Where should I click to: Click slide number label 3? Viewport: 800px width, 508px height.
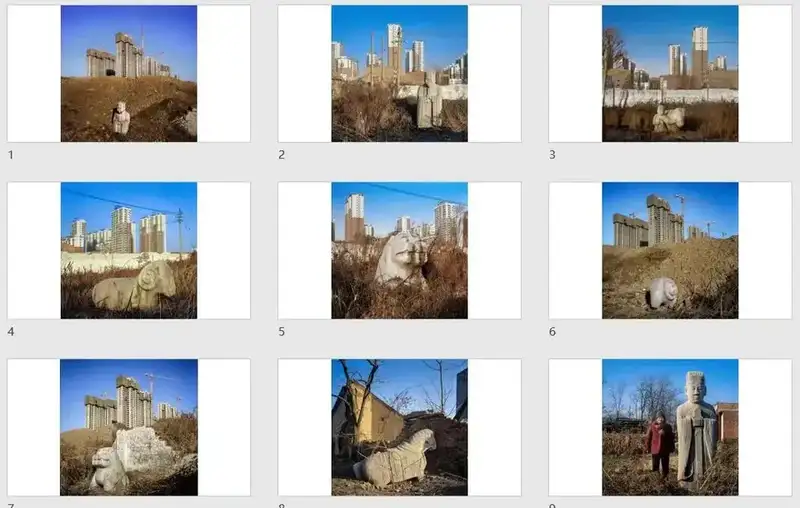552,155
